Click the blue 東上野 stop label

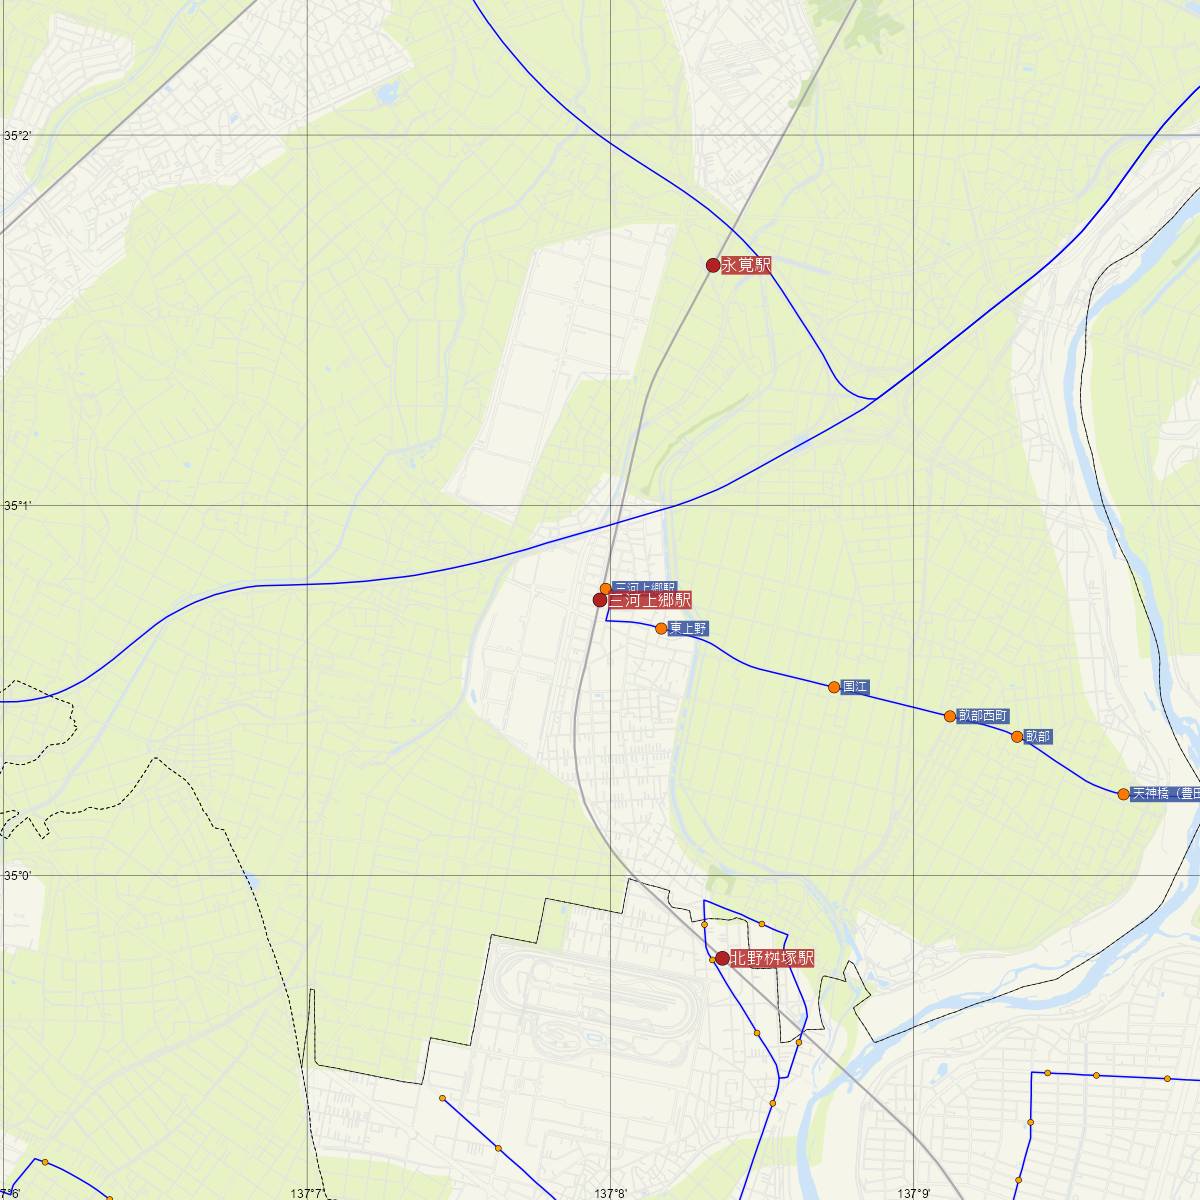pos(688,628)
